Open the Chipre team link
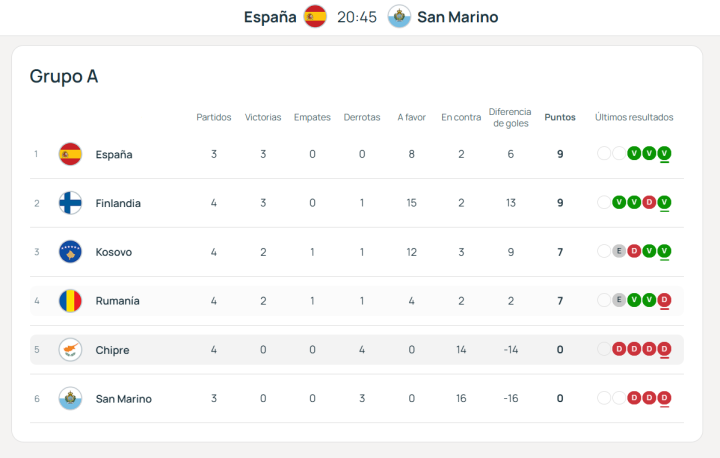Image resolution: width=720 pixels, height=458 pixels. click(x=112, y=350)
